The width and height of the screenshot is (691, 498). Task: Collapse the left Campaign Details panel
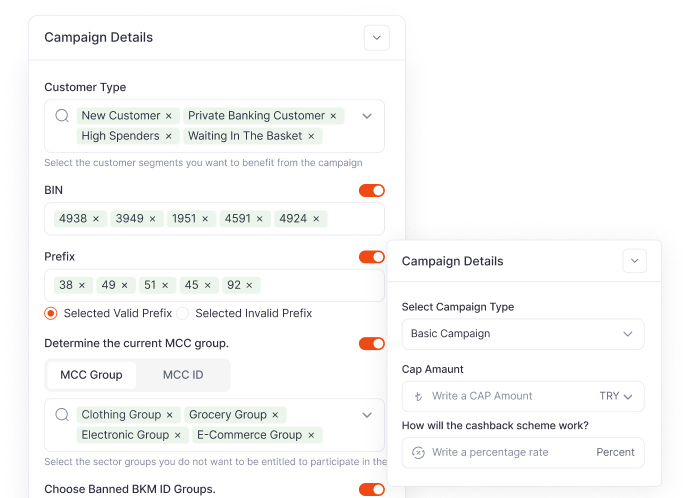[x=376, y=38]
